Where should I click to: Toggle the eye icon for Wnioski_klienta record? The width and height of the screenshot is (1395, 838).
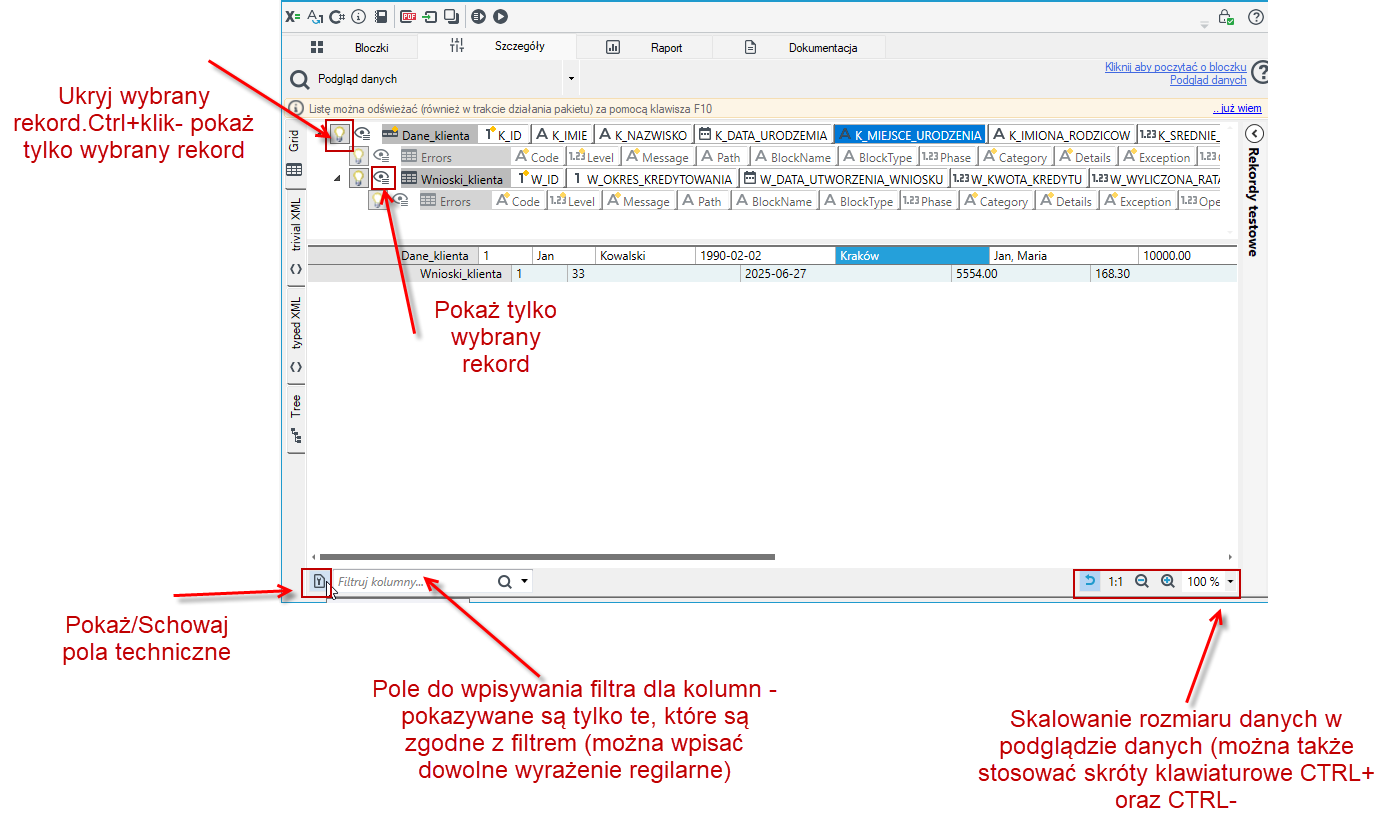pyautogui.click(x=381, y=178)
